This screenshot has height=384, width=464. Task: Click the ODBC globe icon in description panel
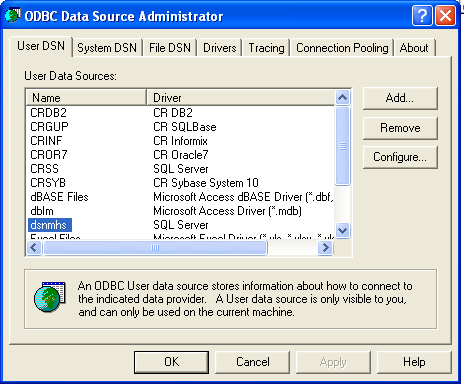point(49,297)
